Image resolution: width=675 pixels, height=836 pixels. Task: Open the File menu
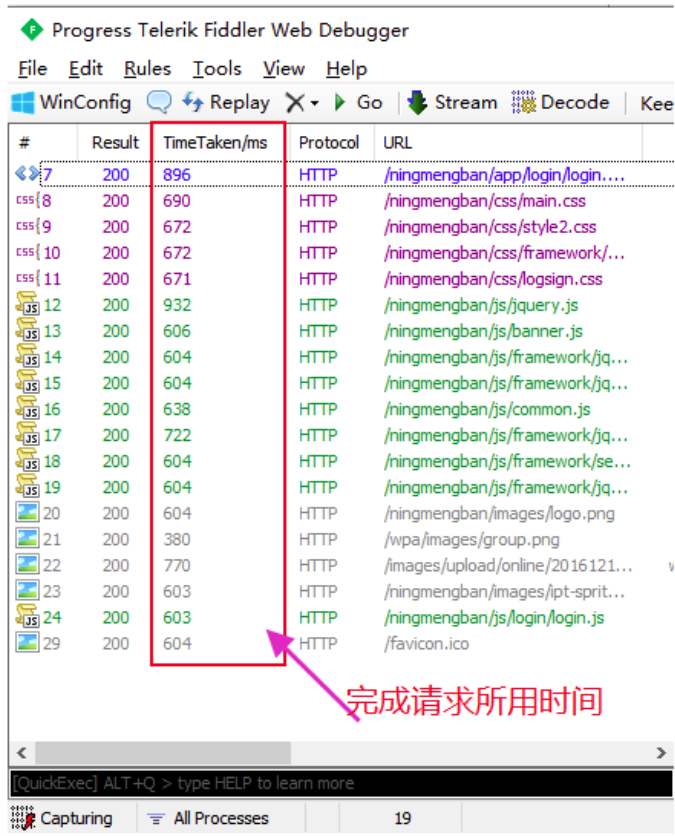pyautogui.click(x=33, y=69)
